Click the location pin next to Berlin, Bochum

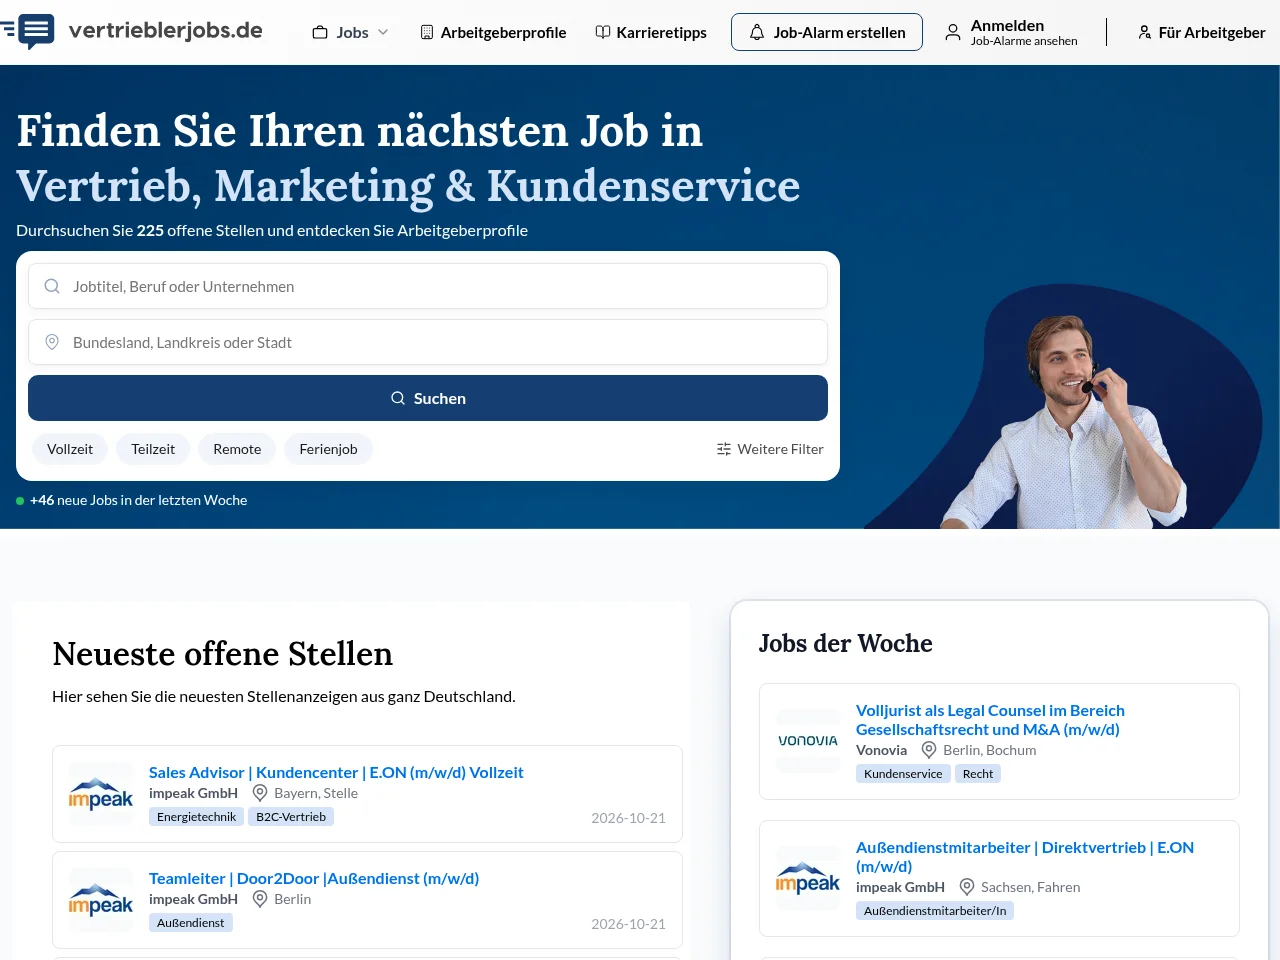(x=929, y=750)
